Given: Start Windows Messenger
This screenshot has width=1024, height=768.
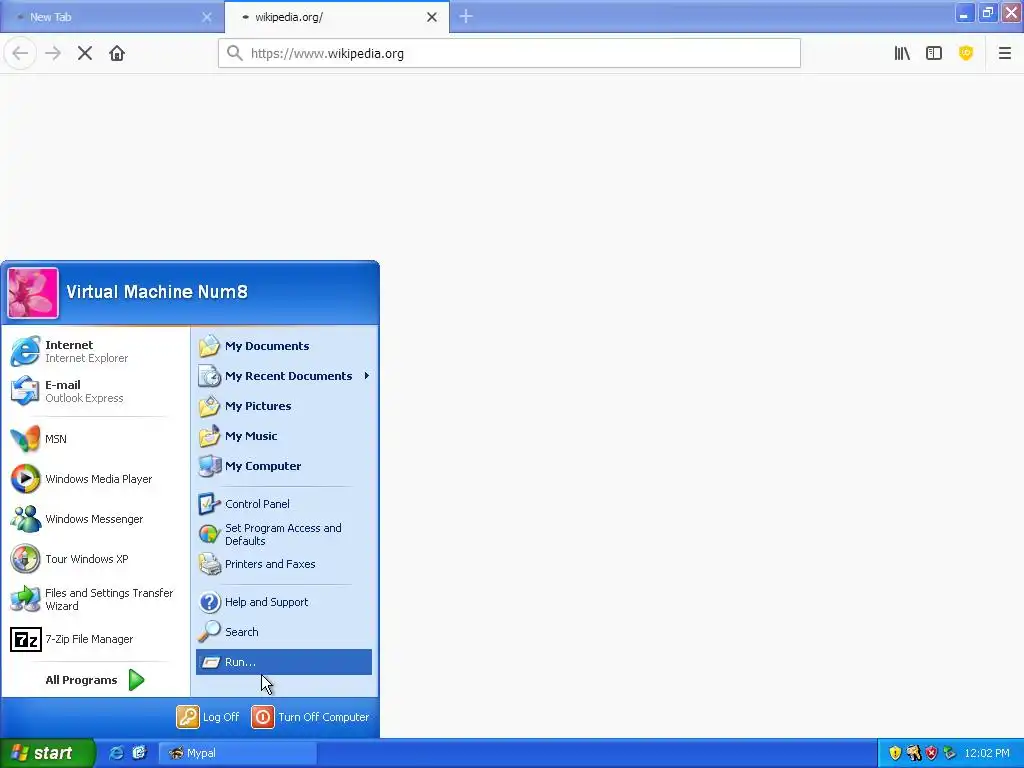Looking at the screenshot, I should point(97,519).
